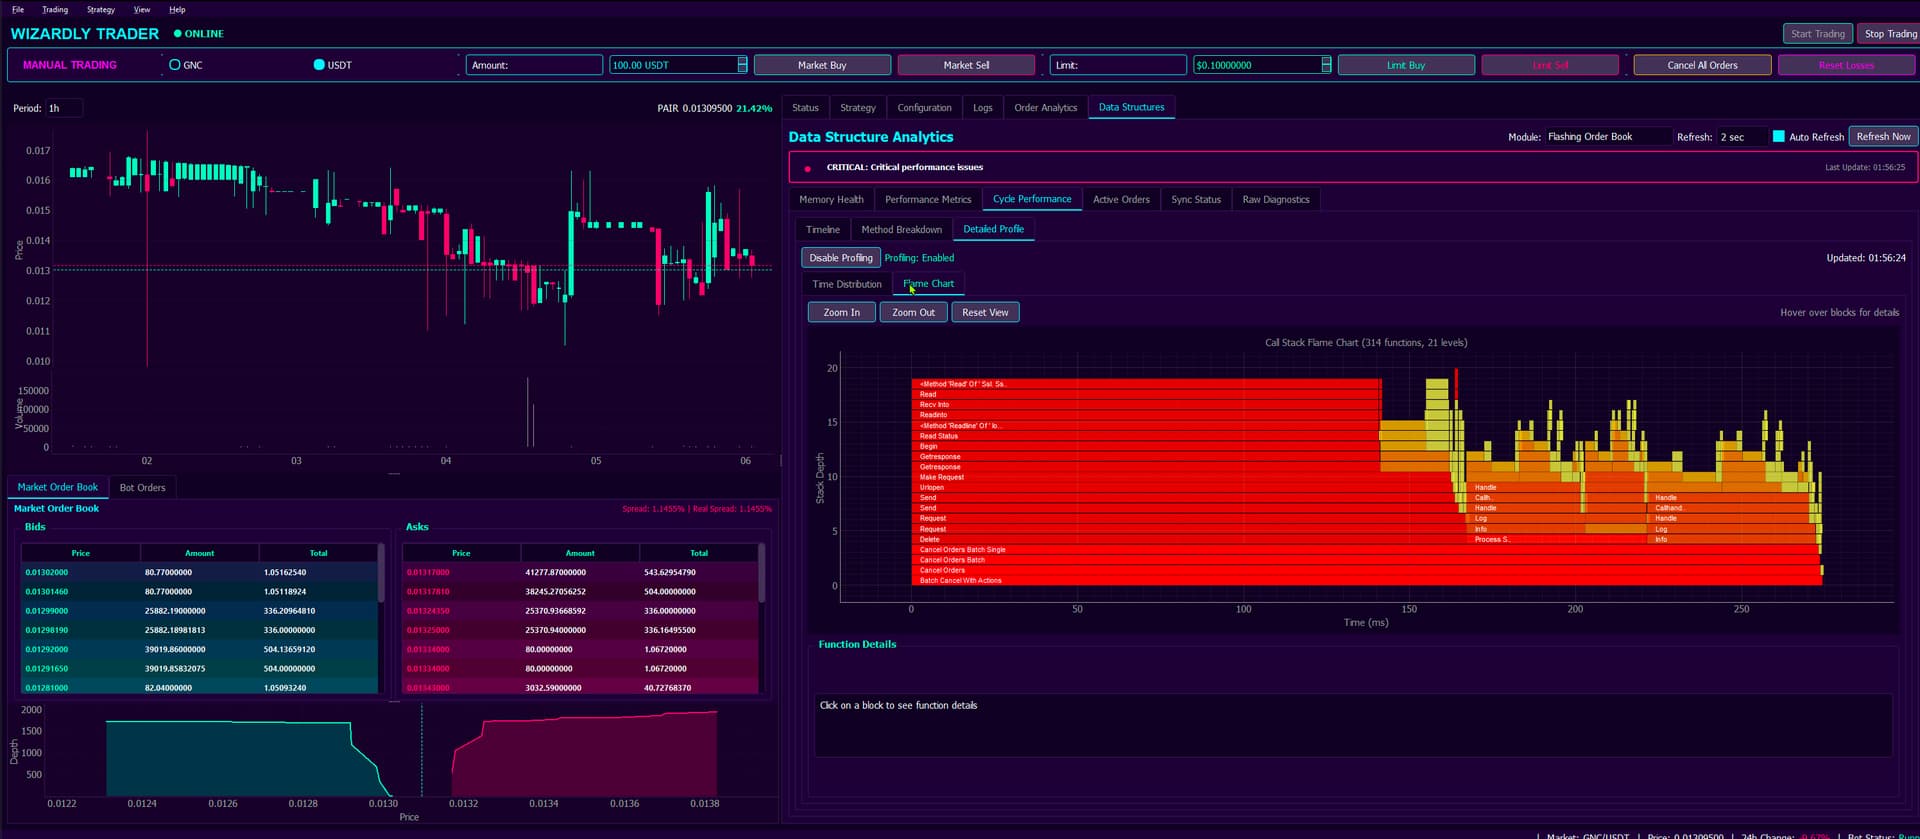Viewport: 1920px width, 839px height.
Task: Select the GNC radio button
Action: pos(175,65)
